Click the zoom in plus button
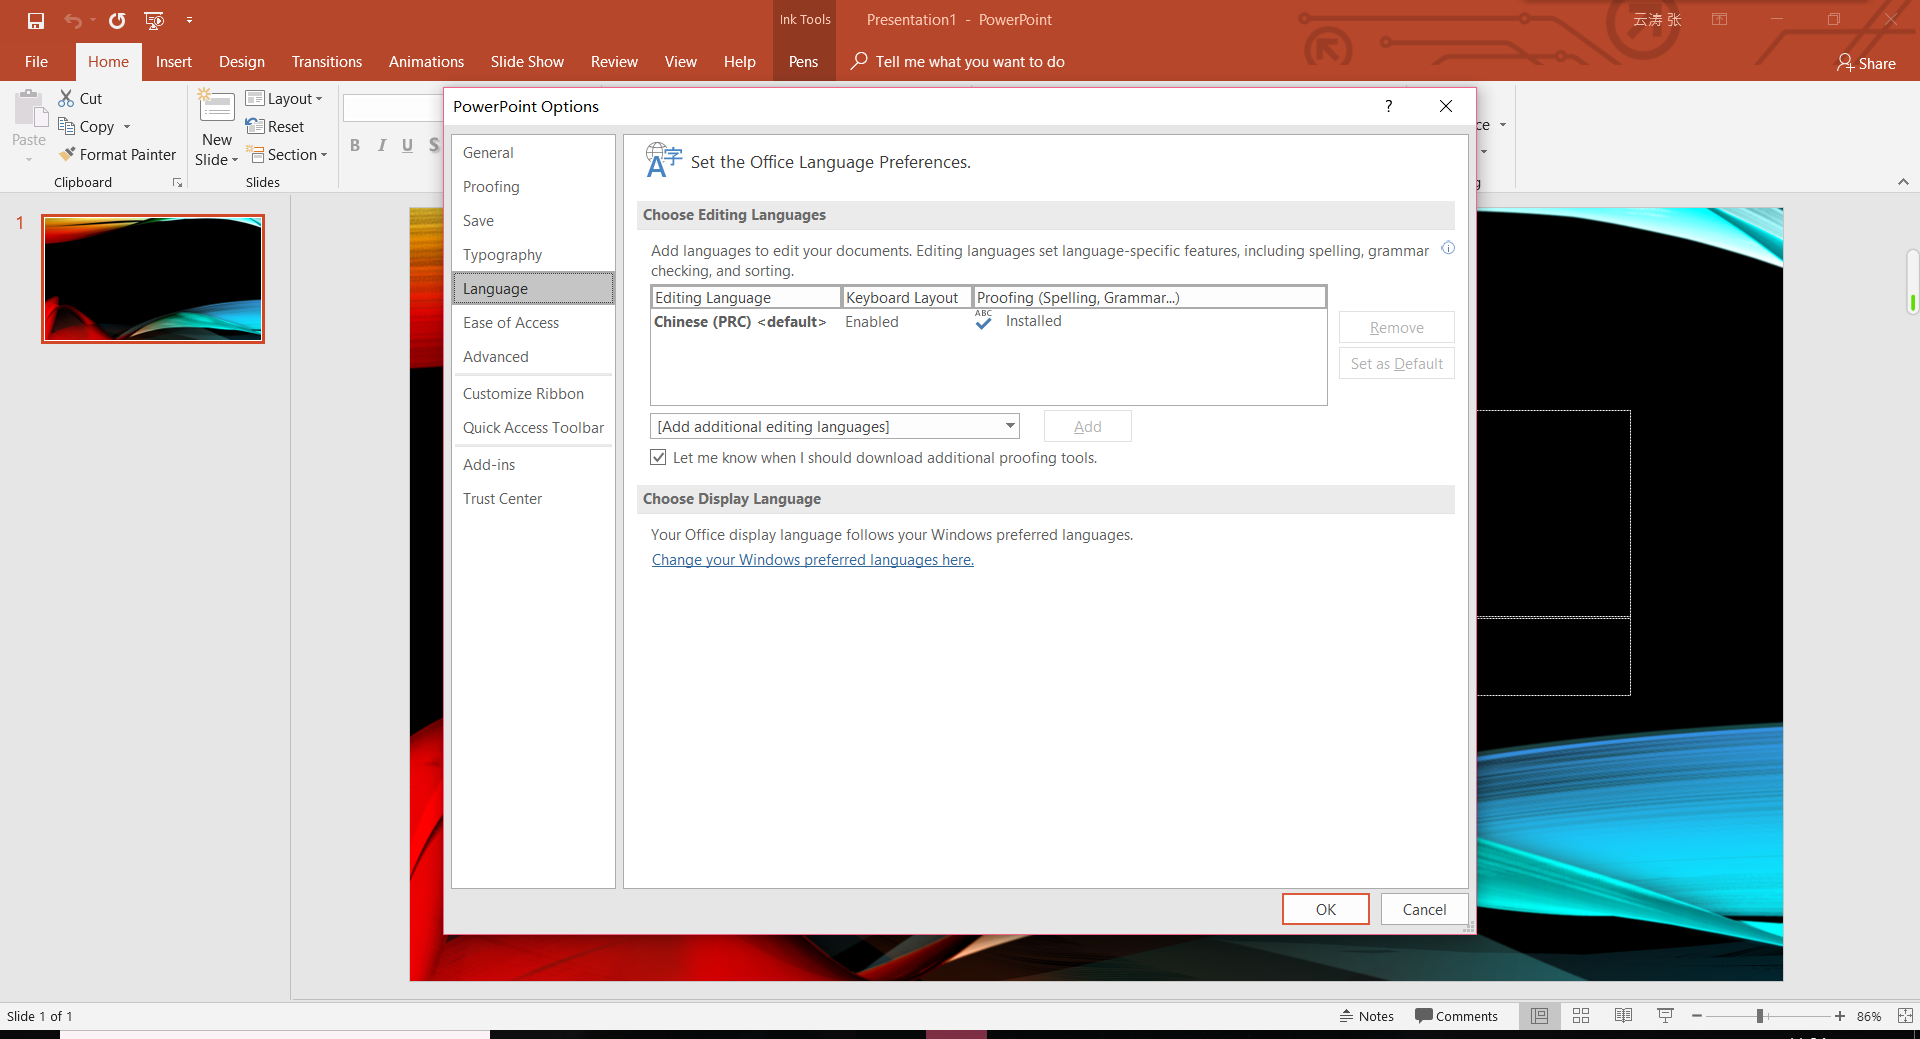The height and width of the screenshot is (1039, 1920). click(x=1839, y=1016)
